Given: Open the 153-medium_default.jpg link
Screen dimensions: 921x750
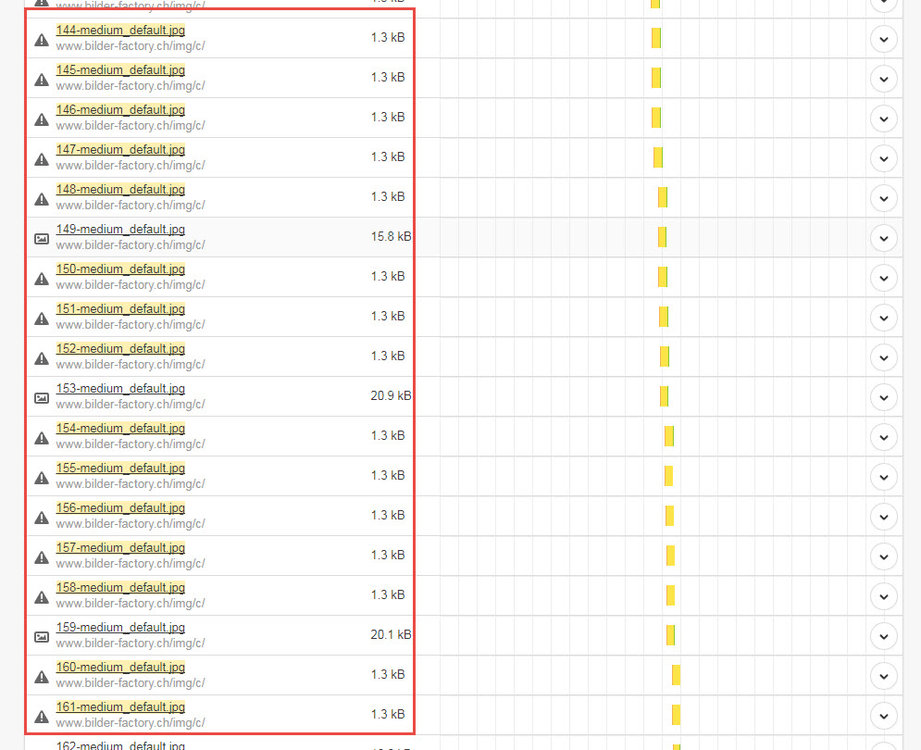Looking at the screenshot, I should click(120, 388).
